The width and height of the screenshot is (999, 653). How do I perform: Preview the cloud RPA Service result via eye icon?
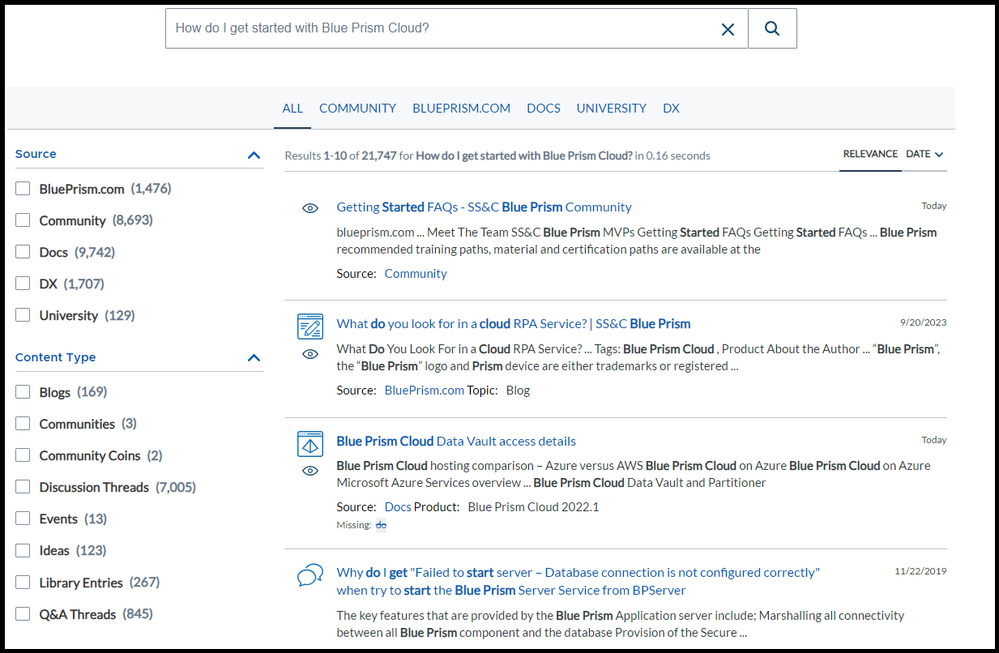310,354
